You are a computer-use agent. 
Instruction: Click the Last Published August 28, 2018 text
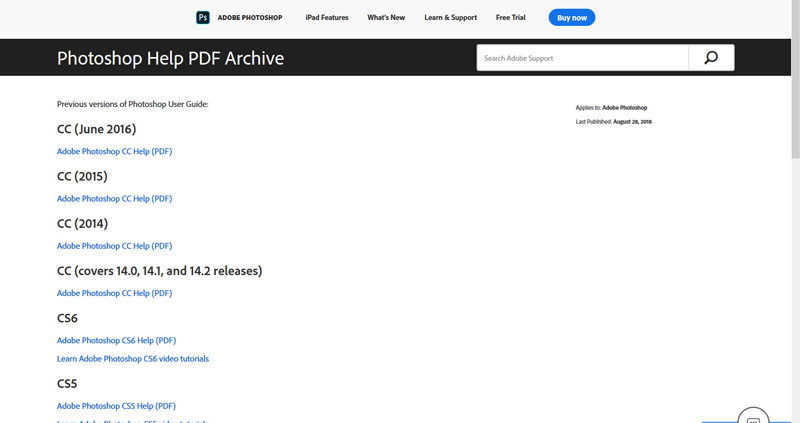(x=614, y=122)
